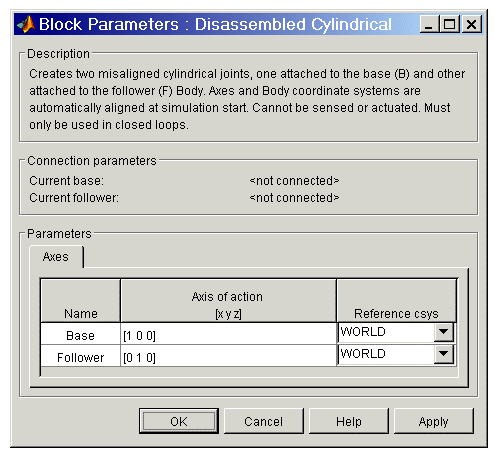495x457 pixels.
Task: Select the Follower WORLD combo box
Action: [396, 354]
